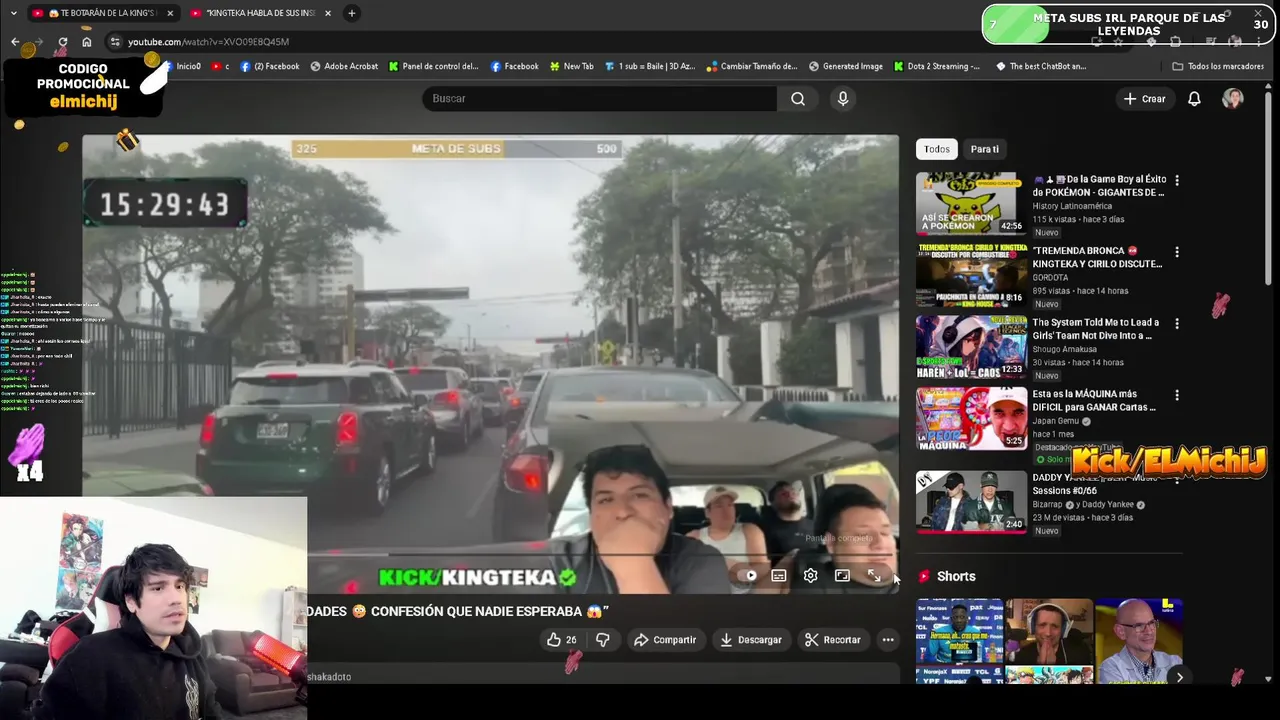Open the New Tab bookmark

(571, 66)
